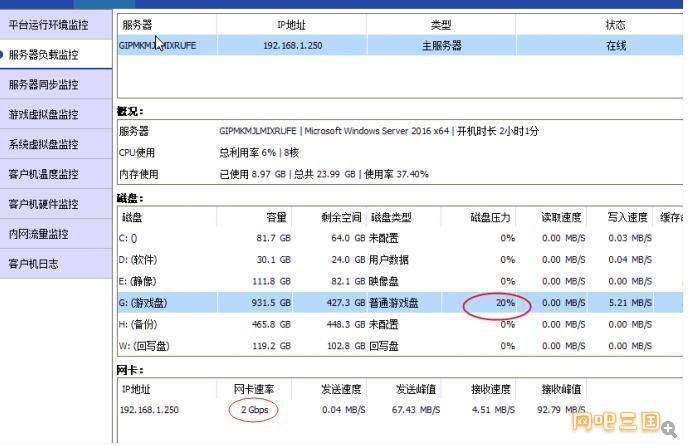Click the 写入速度 column header
Image resolution: width=691 pixels, height=446 pixels.
628,217
